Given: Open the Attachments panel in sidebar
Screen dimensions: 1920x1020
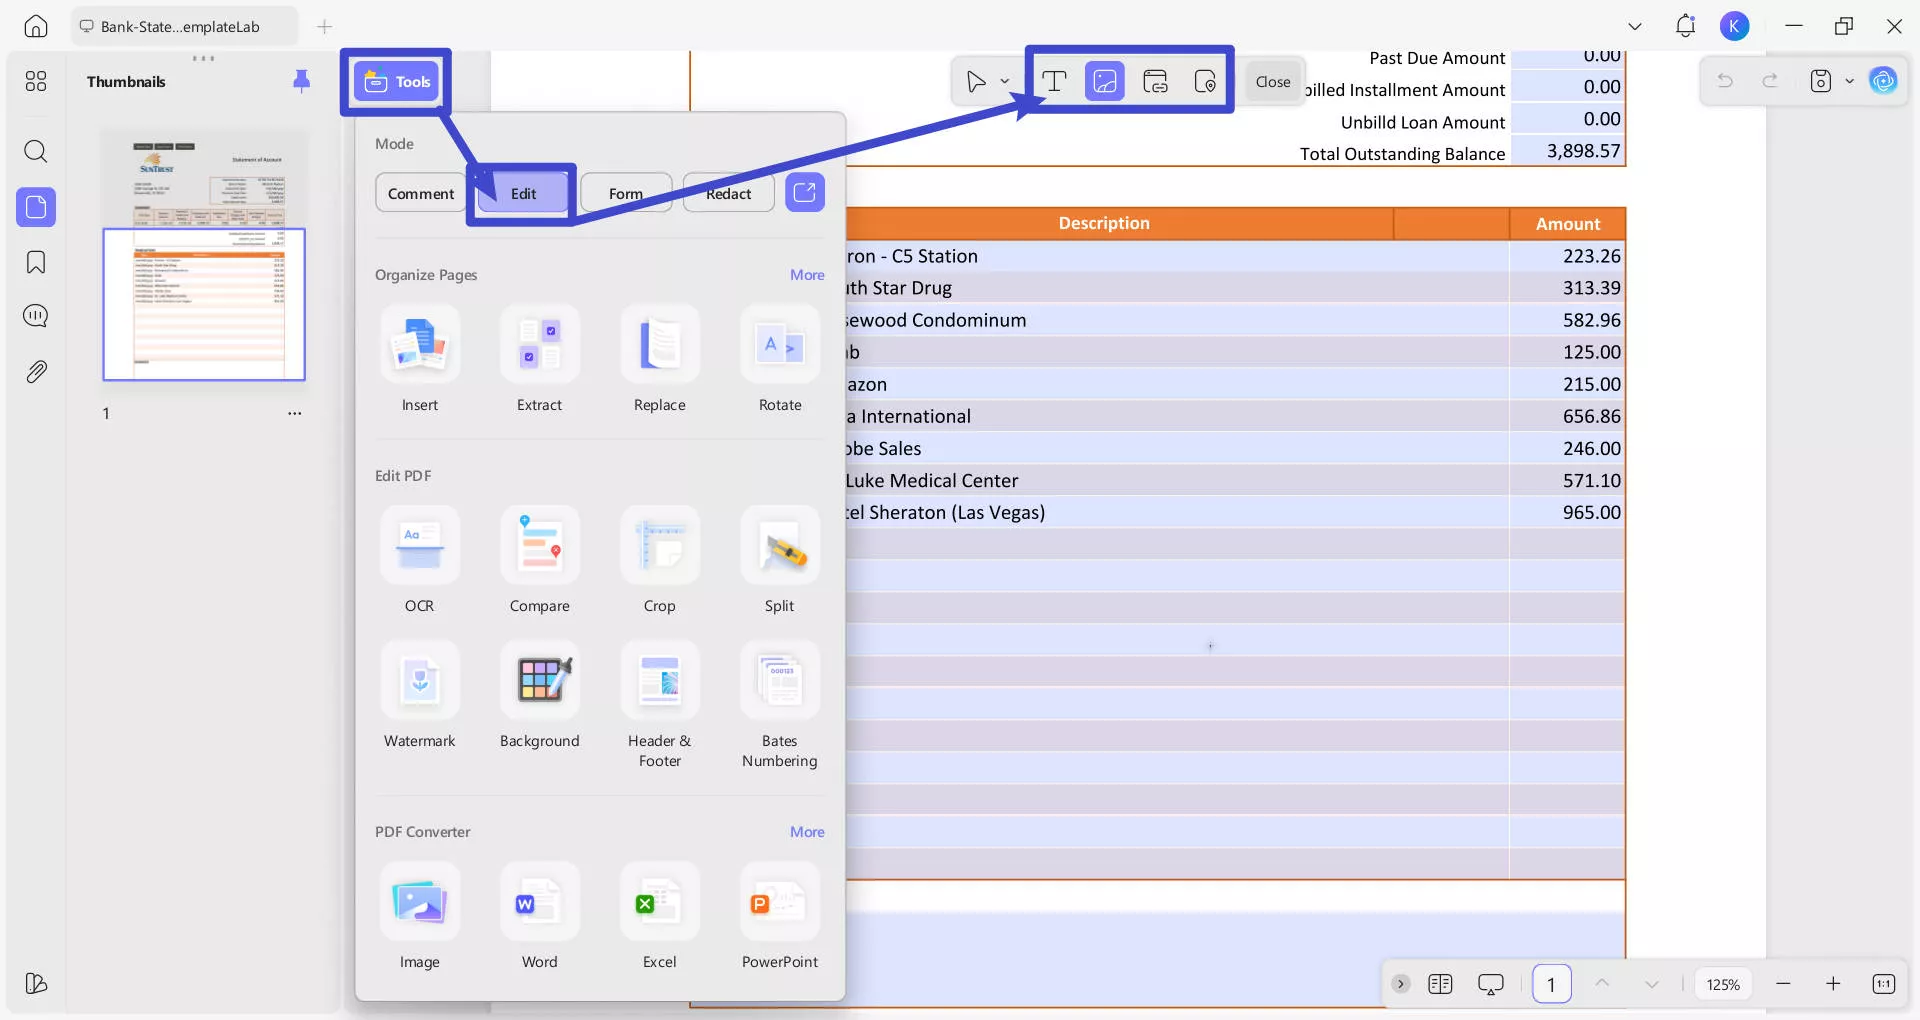Looking at the screenshot, I should coord(36,372).
